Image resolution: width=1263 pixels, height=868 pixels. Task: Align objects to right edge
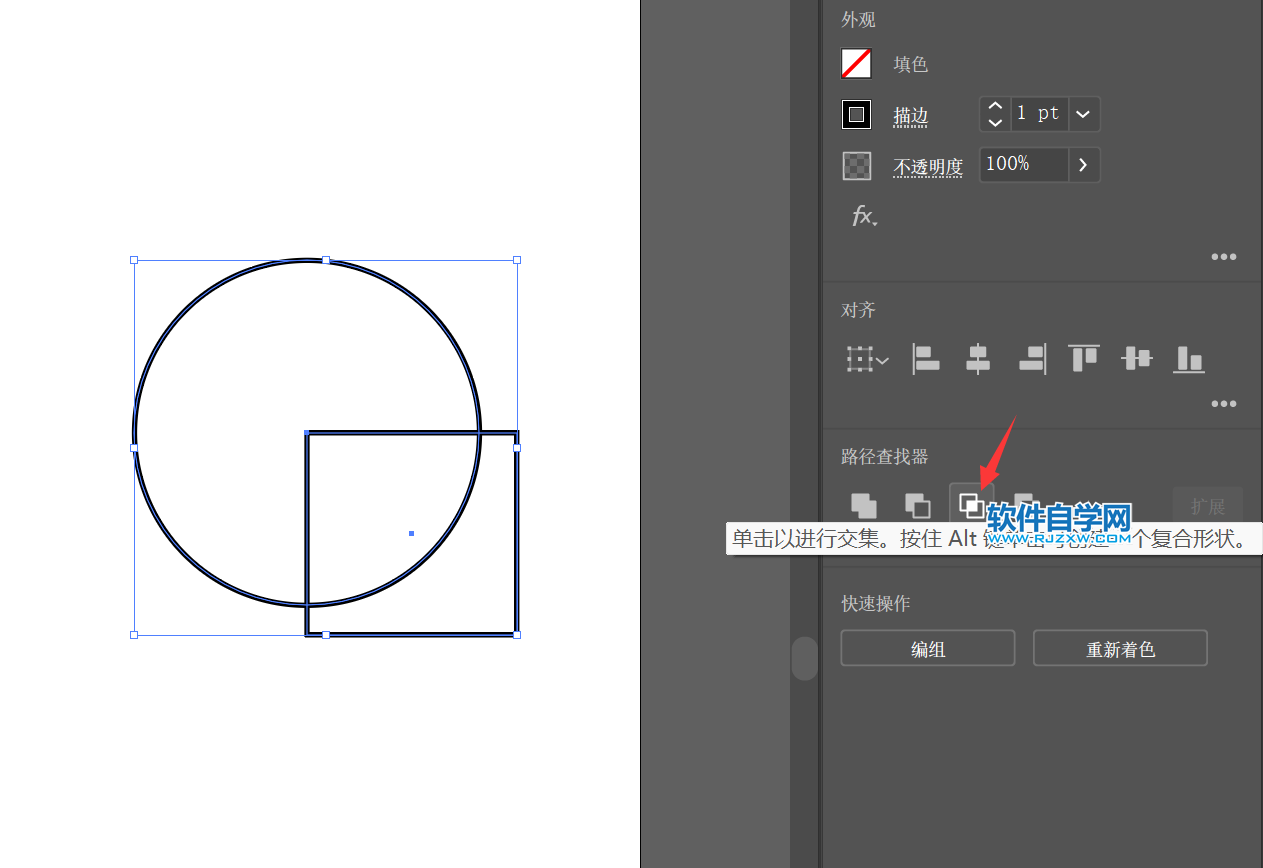pos(1033,359)
